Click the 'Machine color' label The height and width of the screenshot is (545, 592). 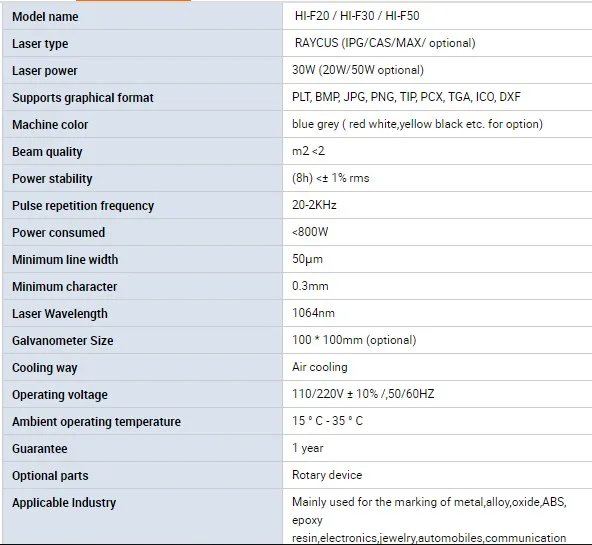tap(50, 125)
